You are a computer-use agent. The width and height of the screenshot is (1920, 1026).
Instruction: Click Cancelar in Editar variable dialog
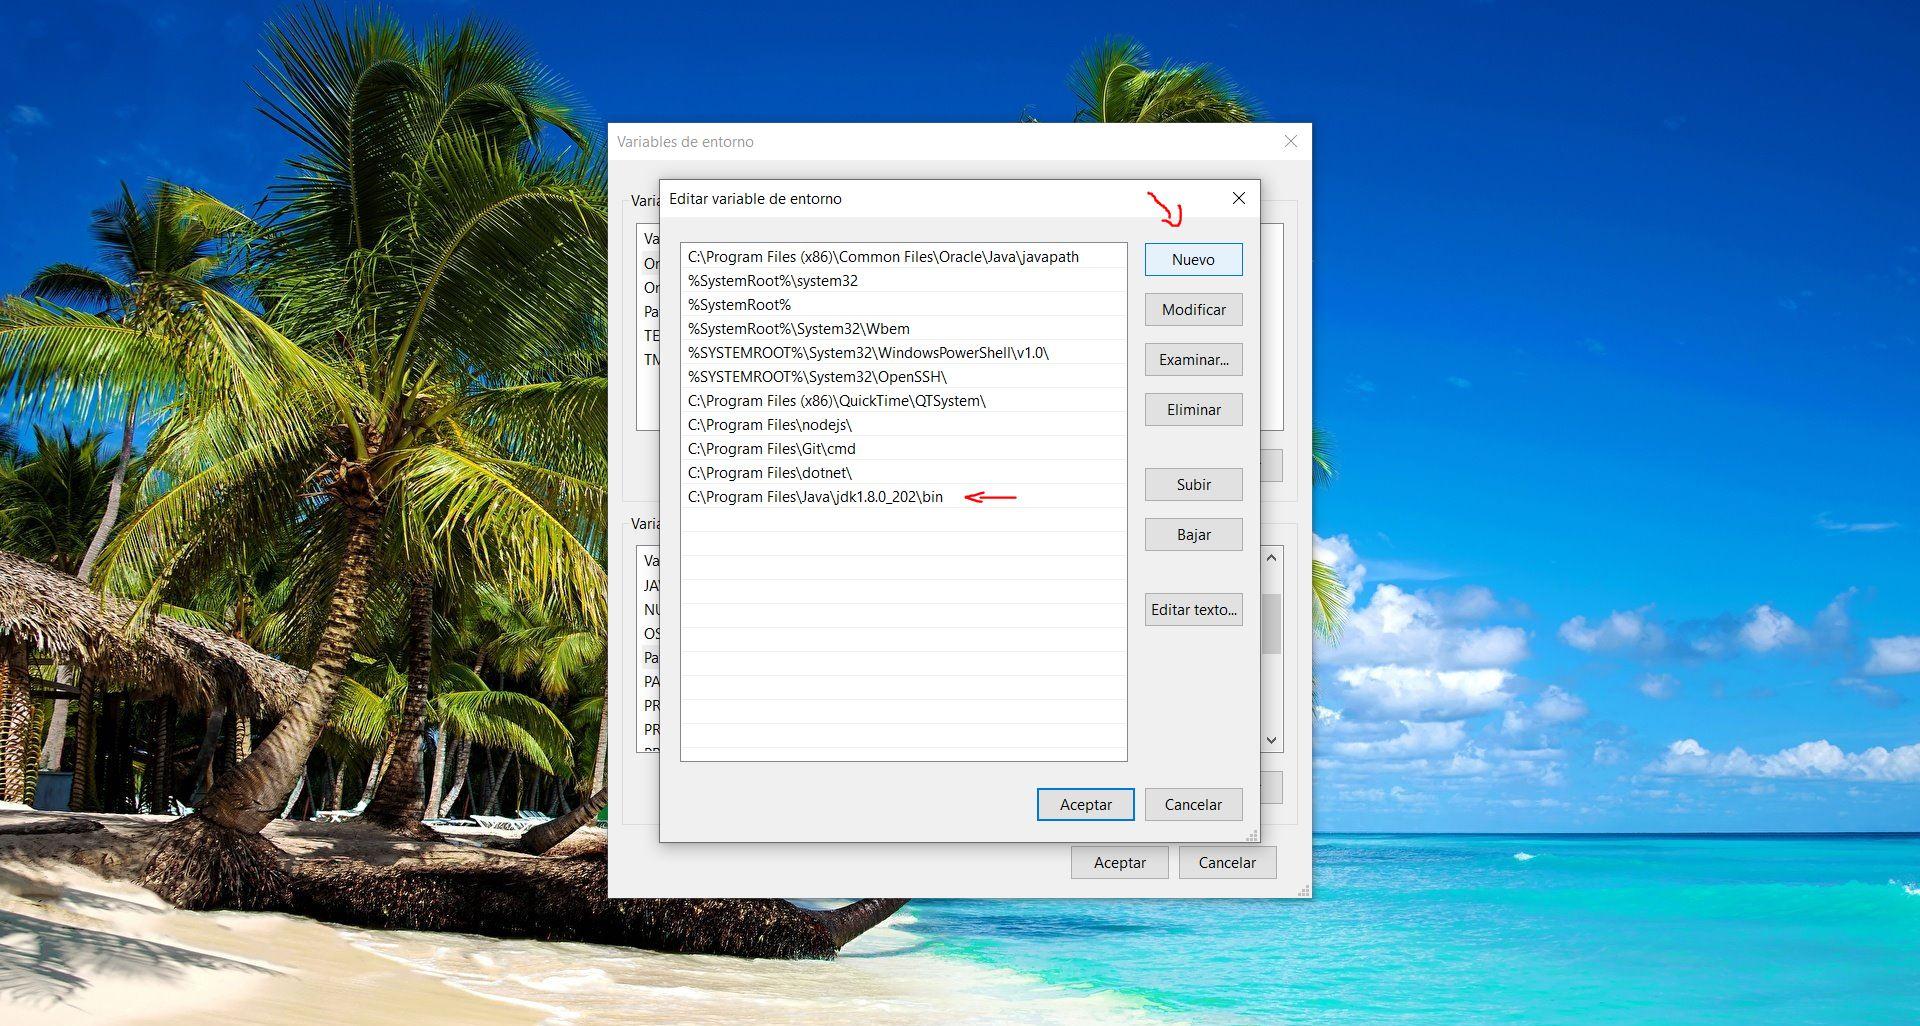tap(1193, 804)
